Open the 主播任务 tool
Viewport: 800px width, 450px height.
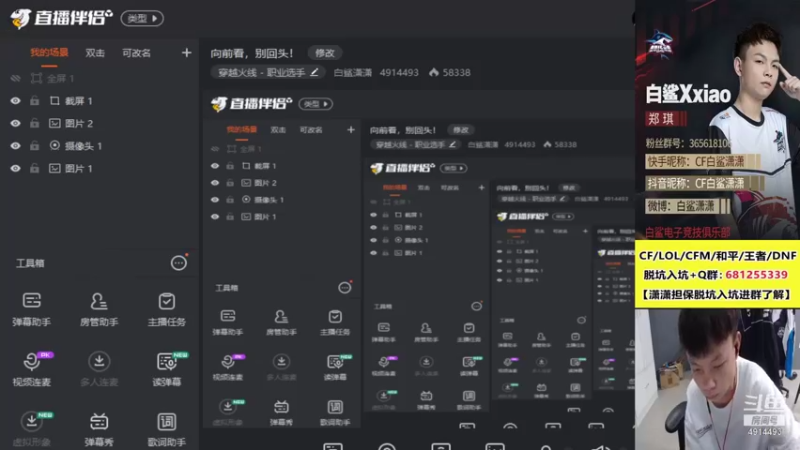coord(166,309)
